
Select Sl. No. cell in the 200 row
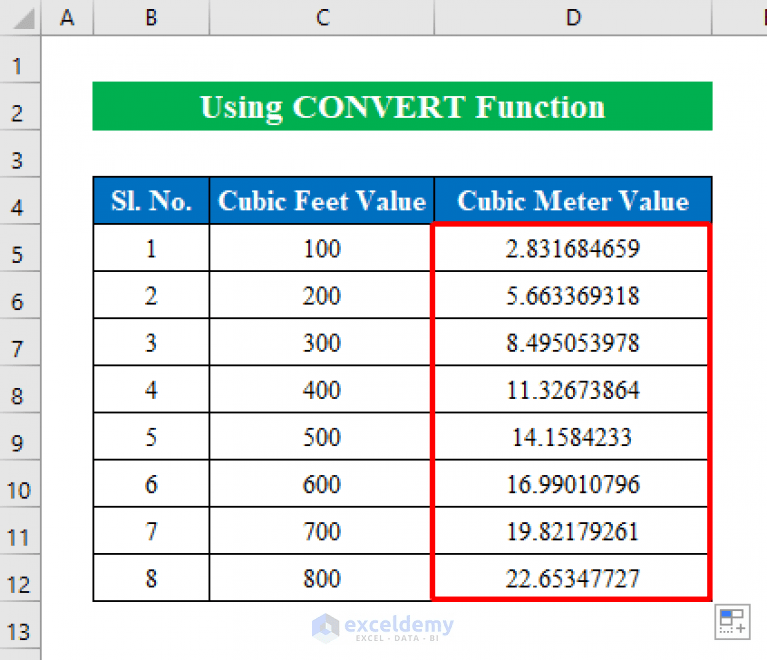(151, 295)
